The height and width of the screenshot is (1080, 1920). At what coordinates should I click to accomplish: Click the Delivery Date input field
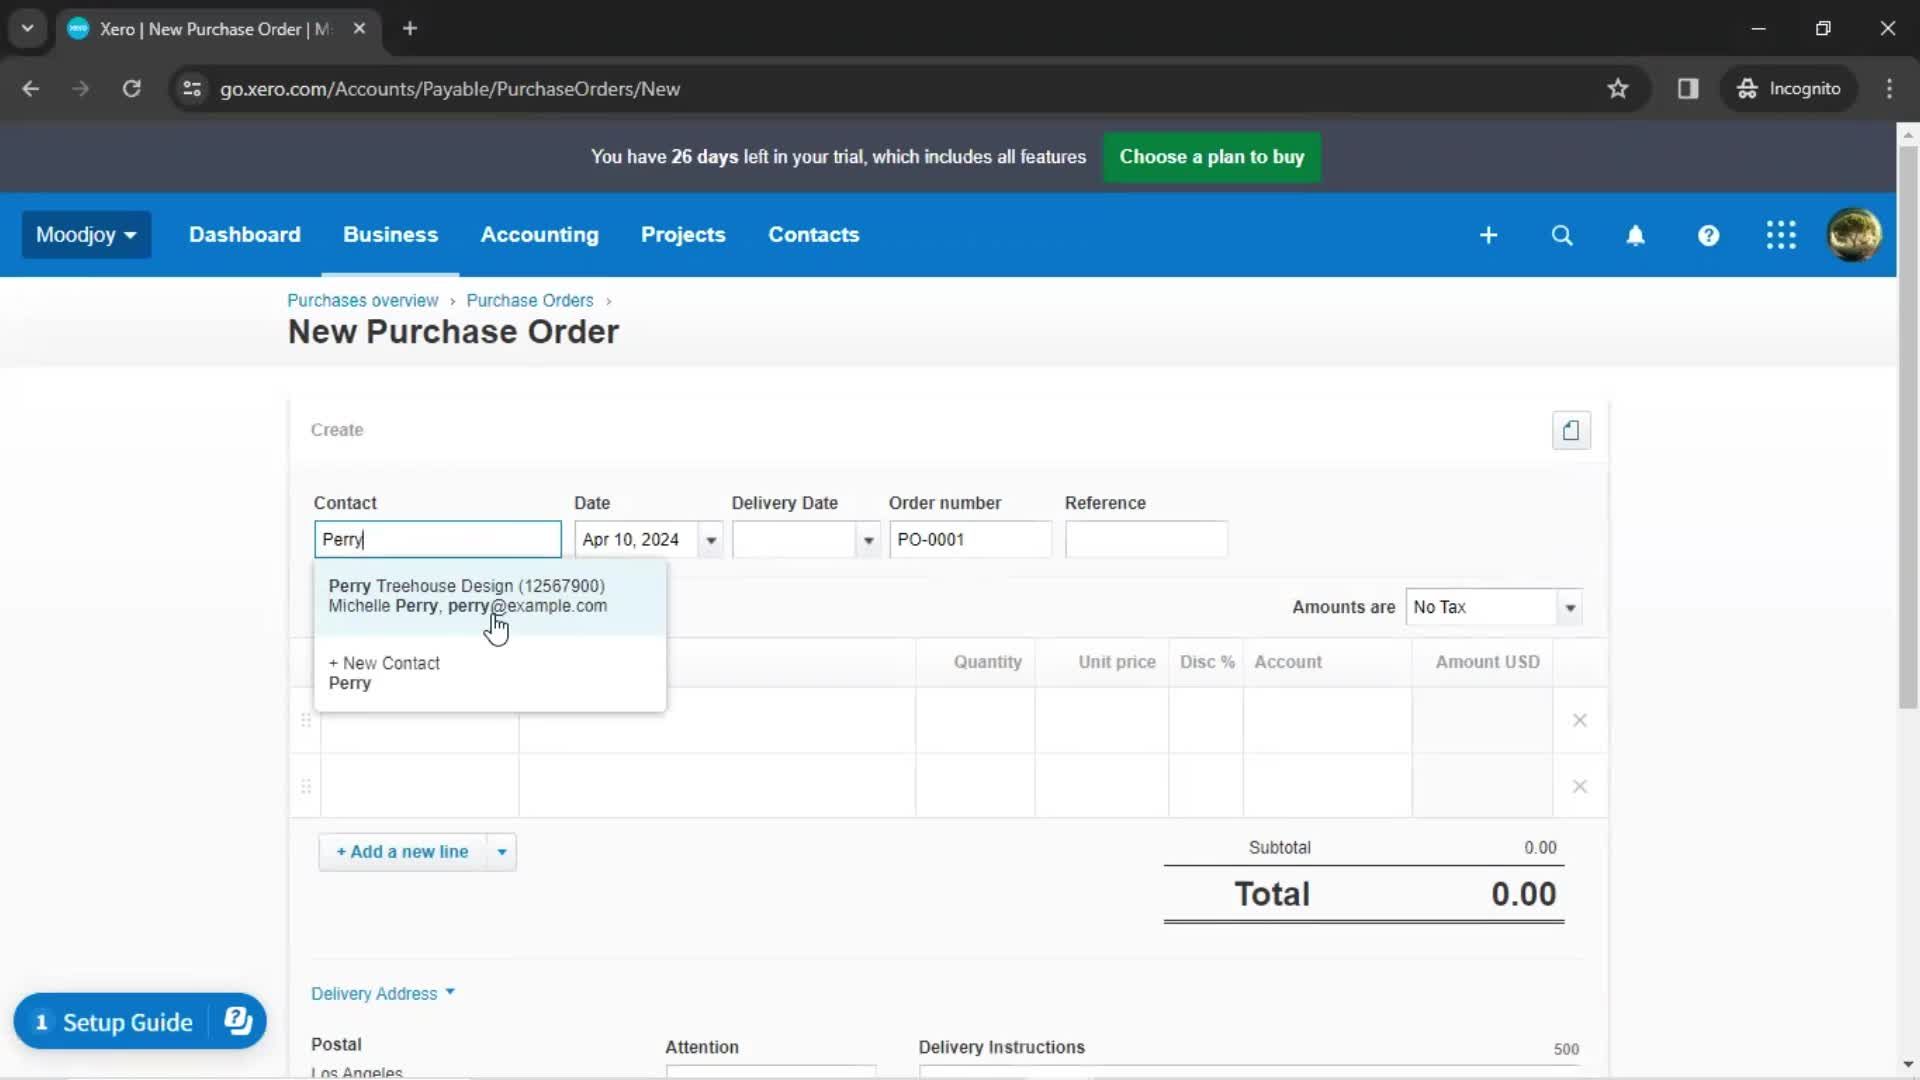pyautogui.click(x=794, y=540)
